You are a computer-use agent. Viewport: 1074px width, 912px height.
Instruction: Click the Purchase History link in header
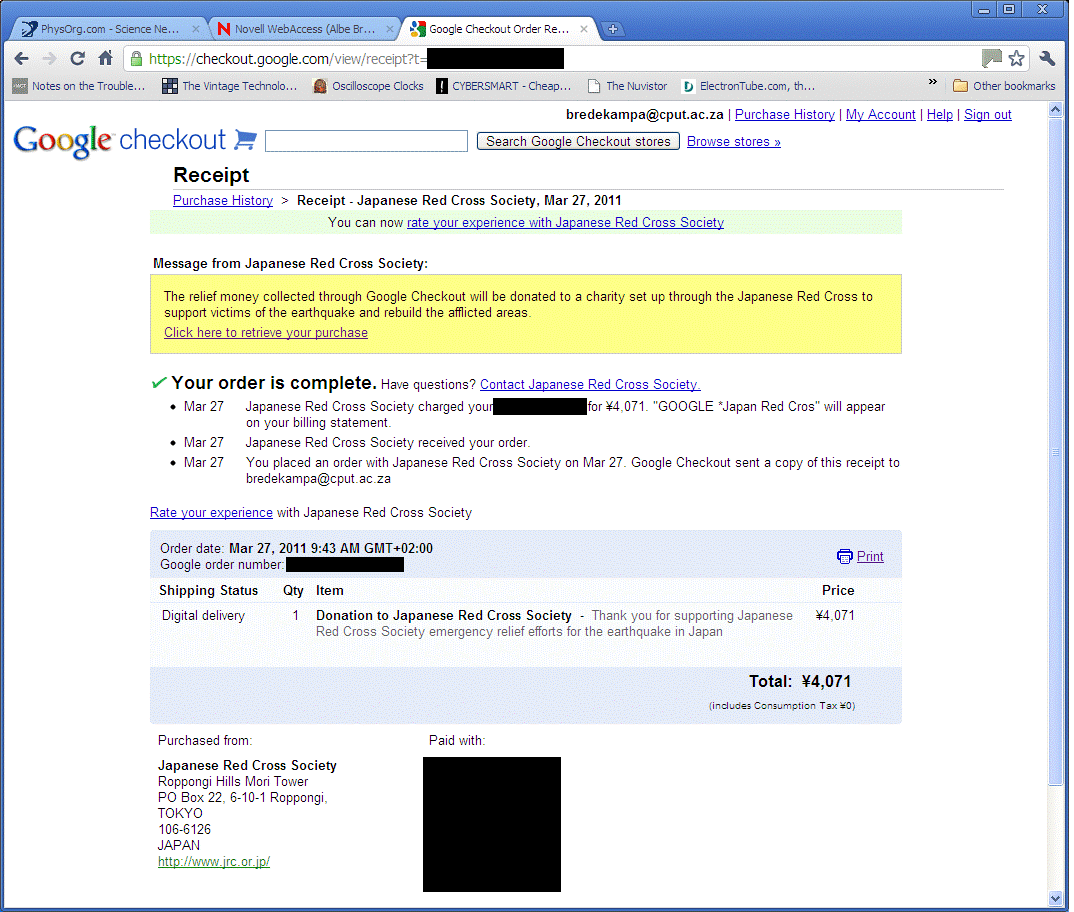point(785,114)
